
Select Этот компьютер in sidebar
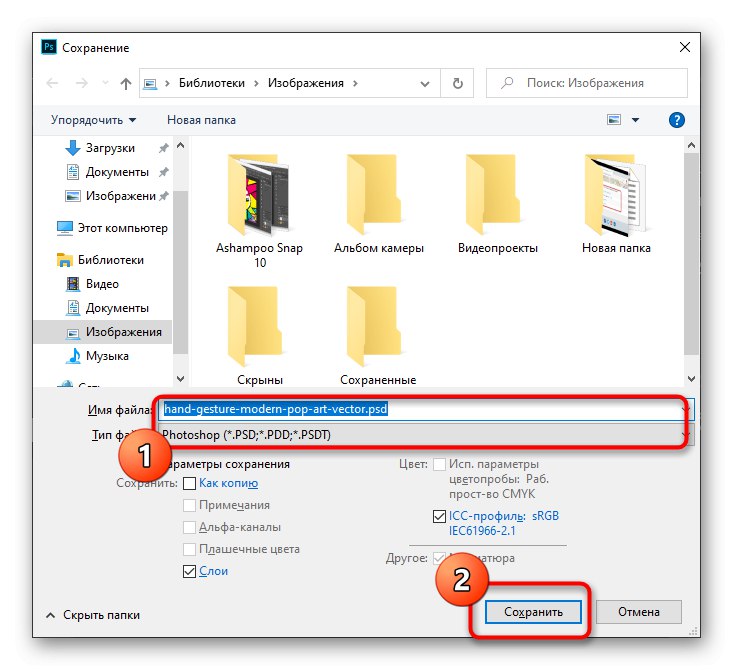(x=112, y=228)
